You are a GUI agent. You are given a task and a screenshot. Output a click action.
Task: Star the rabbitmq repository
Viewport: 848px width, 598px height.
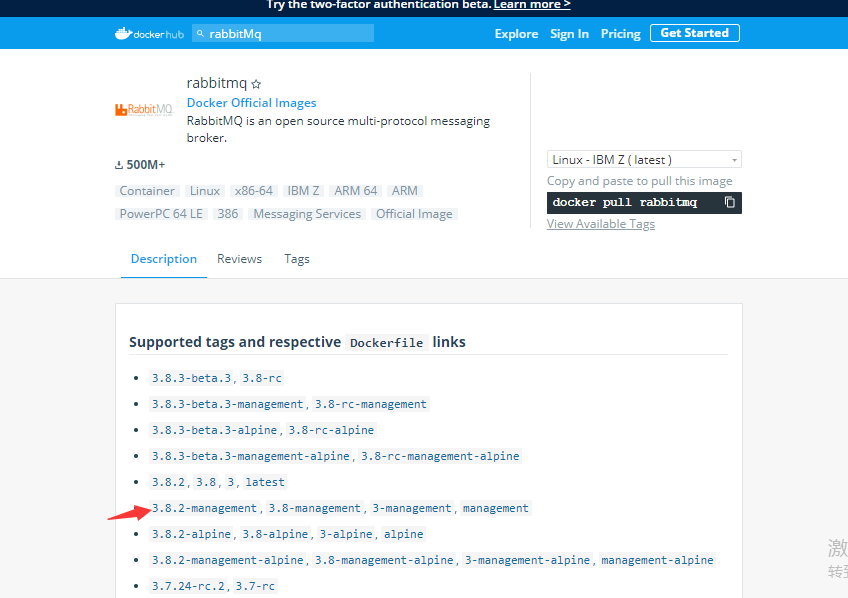click(x=256, y=84)
